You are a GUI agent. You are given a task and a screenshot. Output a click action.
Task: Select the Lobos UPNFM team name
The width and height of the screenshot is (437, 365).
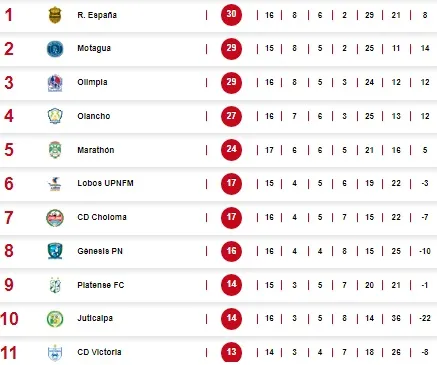(x=105, y=183)
